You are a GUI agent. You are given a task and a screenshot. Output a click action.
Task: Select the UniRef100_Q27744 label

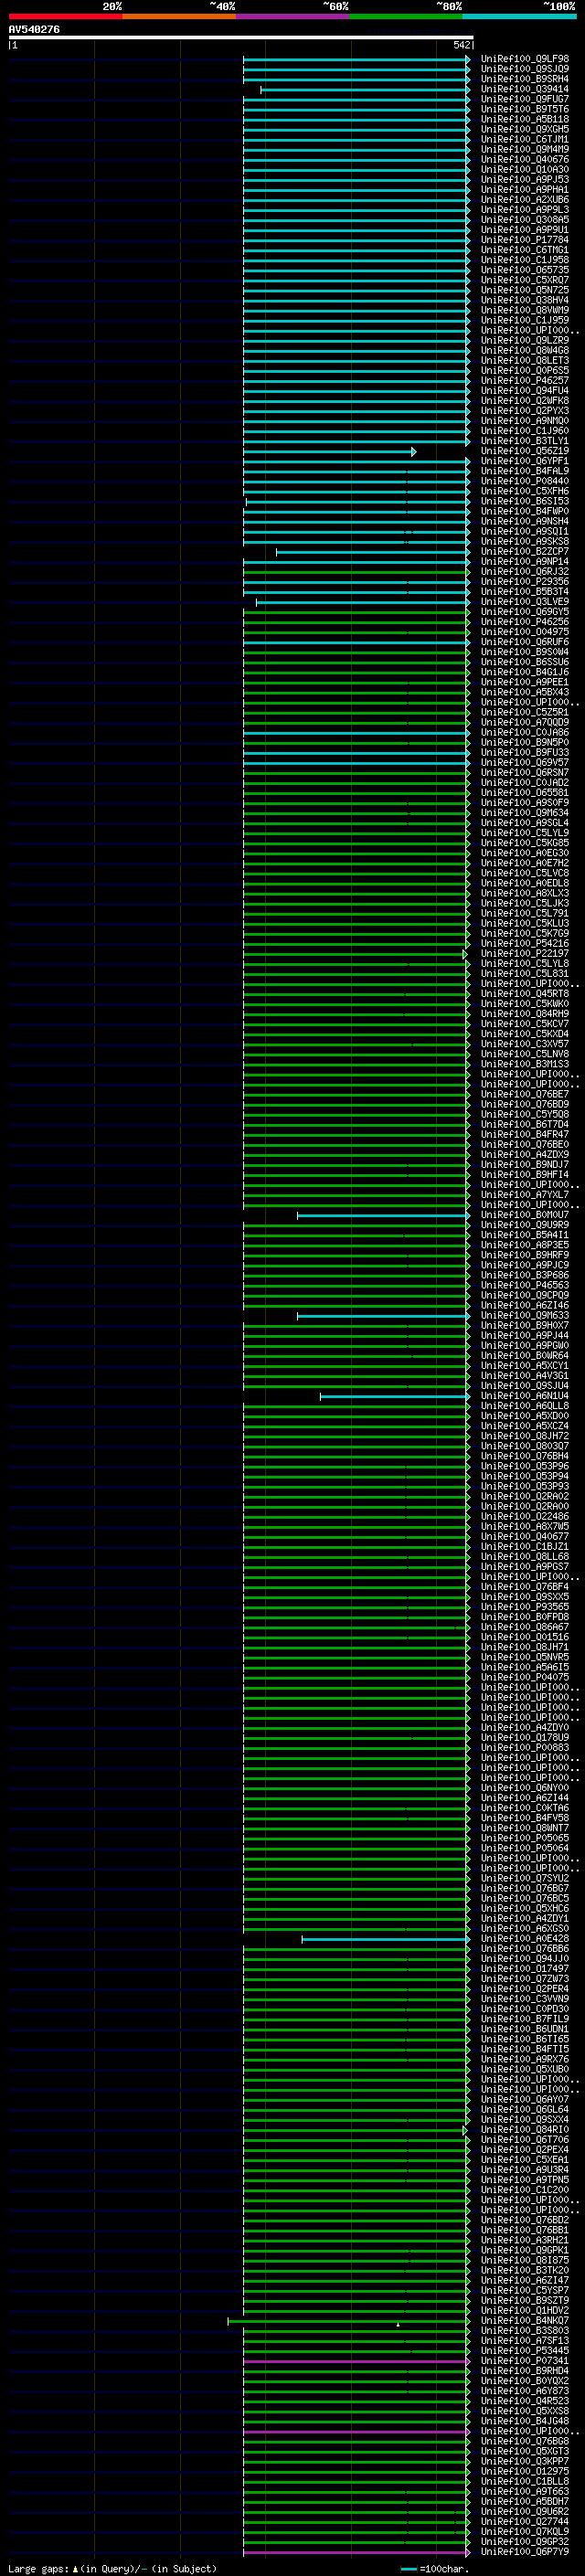tap(524, 2522)
